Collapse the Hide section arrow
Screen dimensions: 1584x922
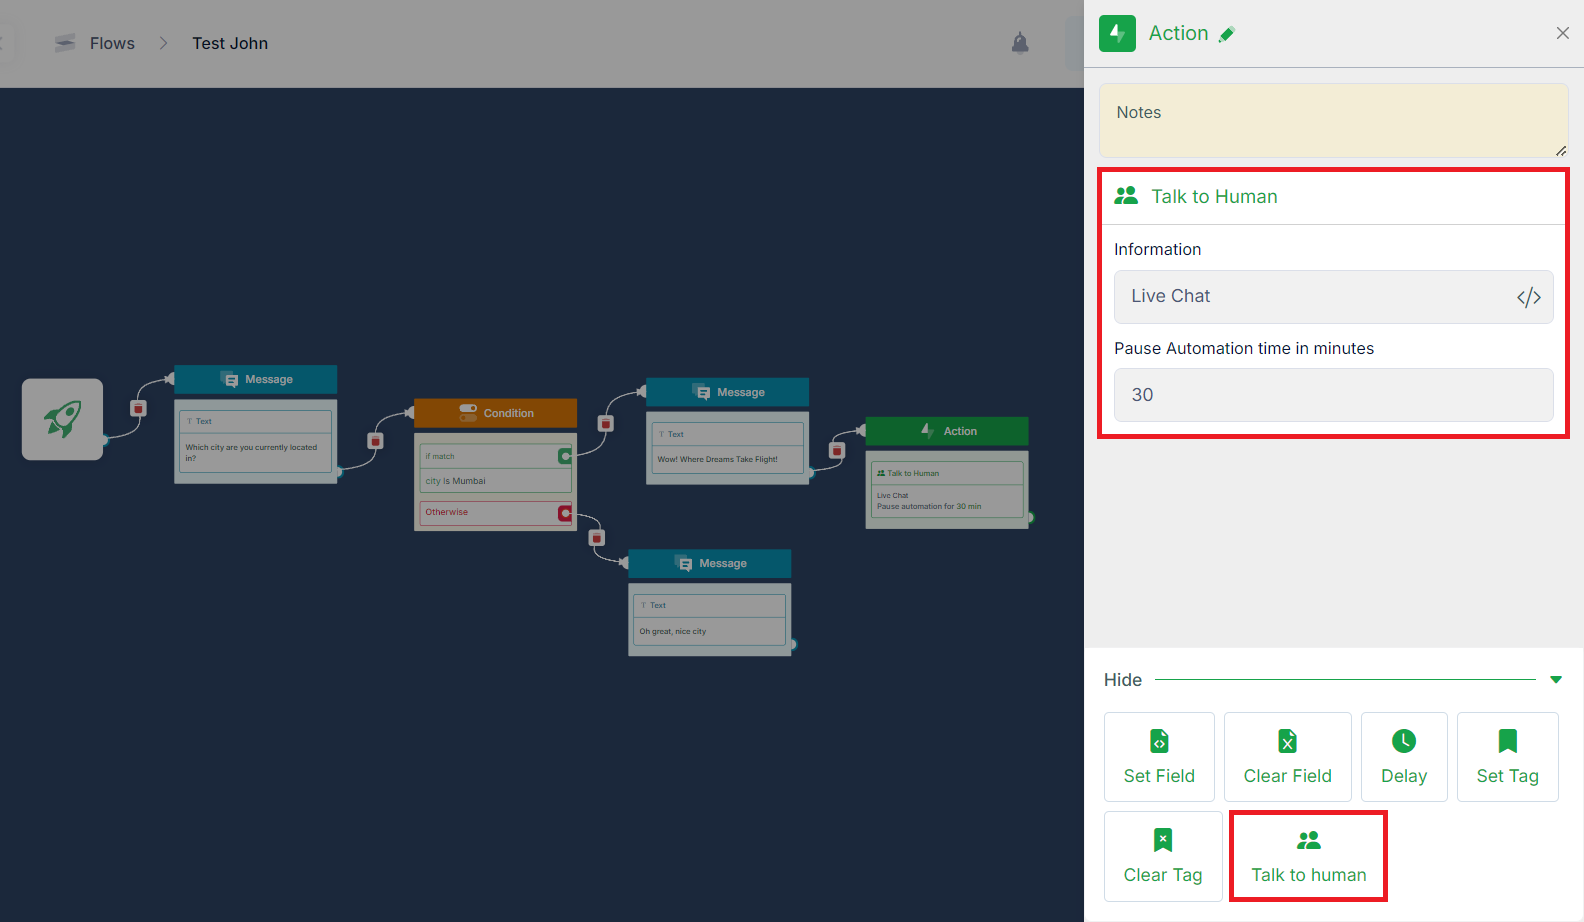[x=1556, y=680]
